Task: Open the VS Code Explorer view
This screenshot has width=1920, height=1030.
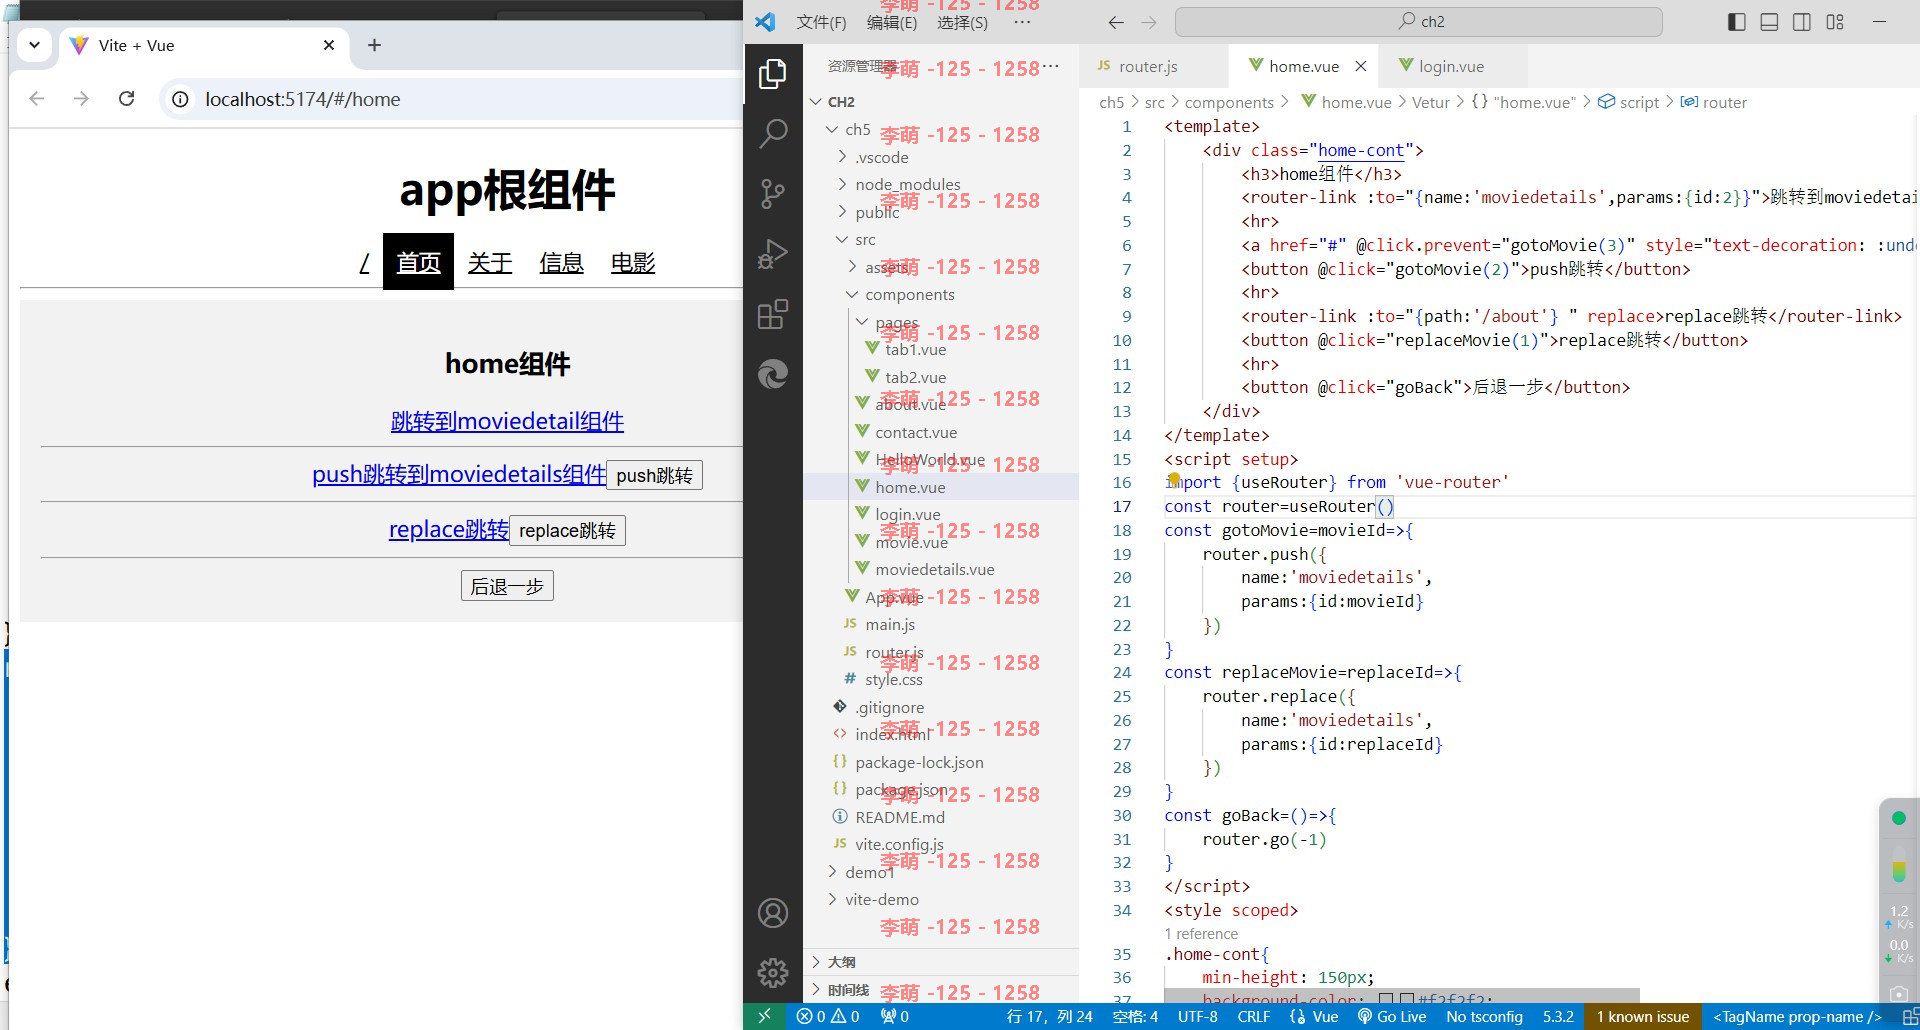Action: point(772,74)
